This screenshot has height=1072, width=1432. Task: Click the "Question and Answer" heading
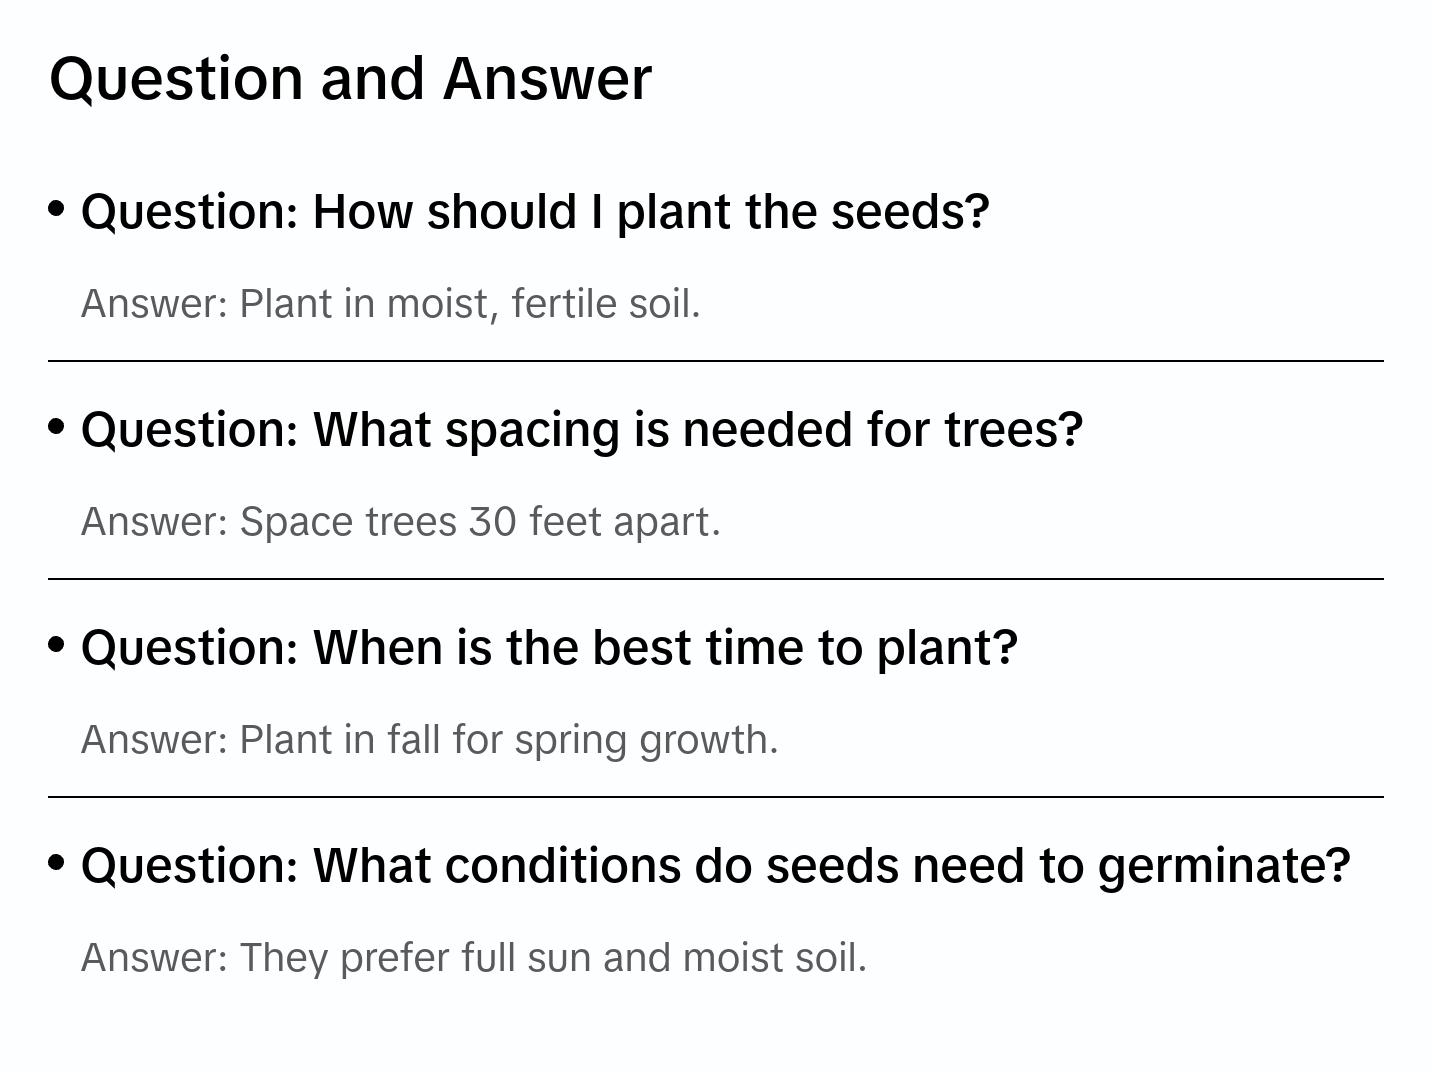pyautogui.click(x=350, y=78)
